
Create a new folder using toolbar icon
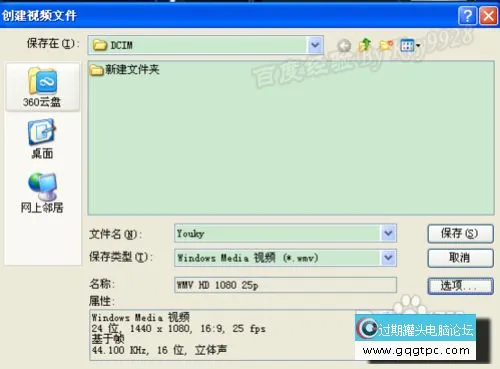(386, 45)
